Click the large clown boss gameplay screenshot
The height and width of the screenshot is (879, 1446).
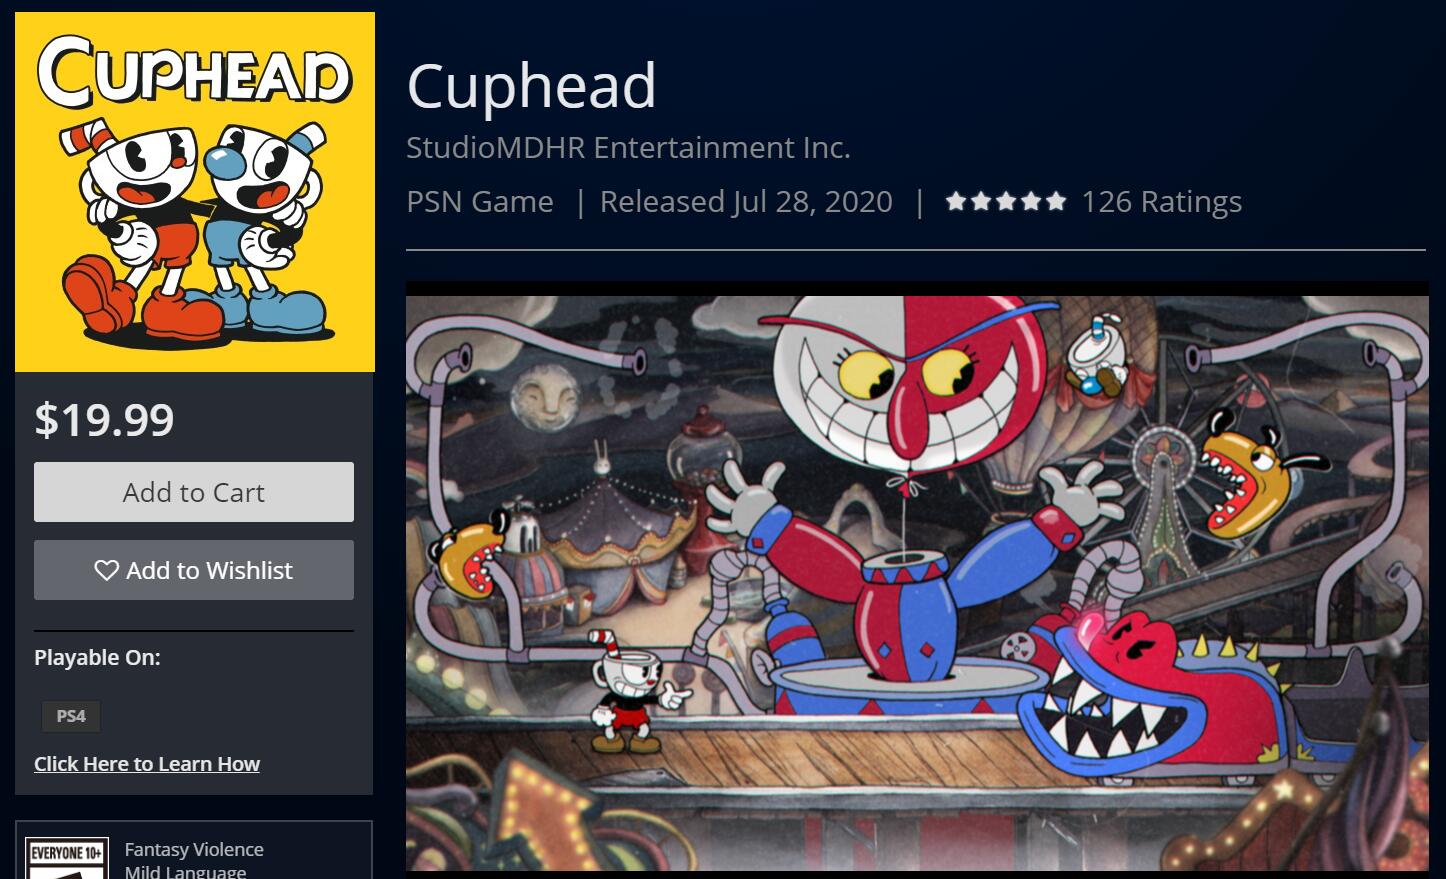click(917, 576)
